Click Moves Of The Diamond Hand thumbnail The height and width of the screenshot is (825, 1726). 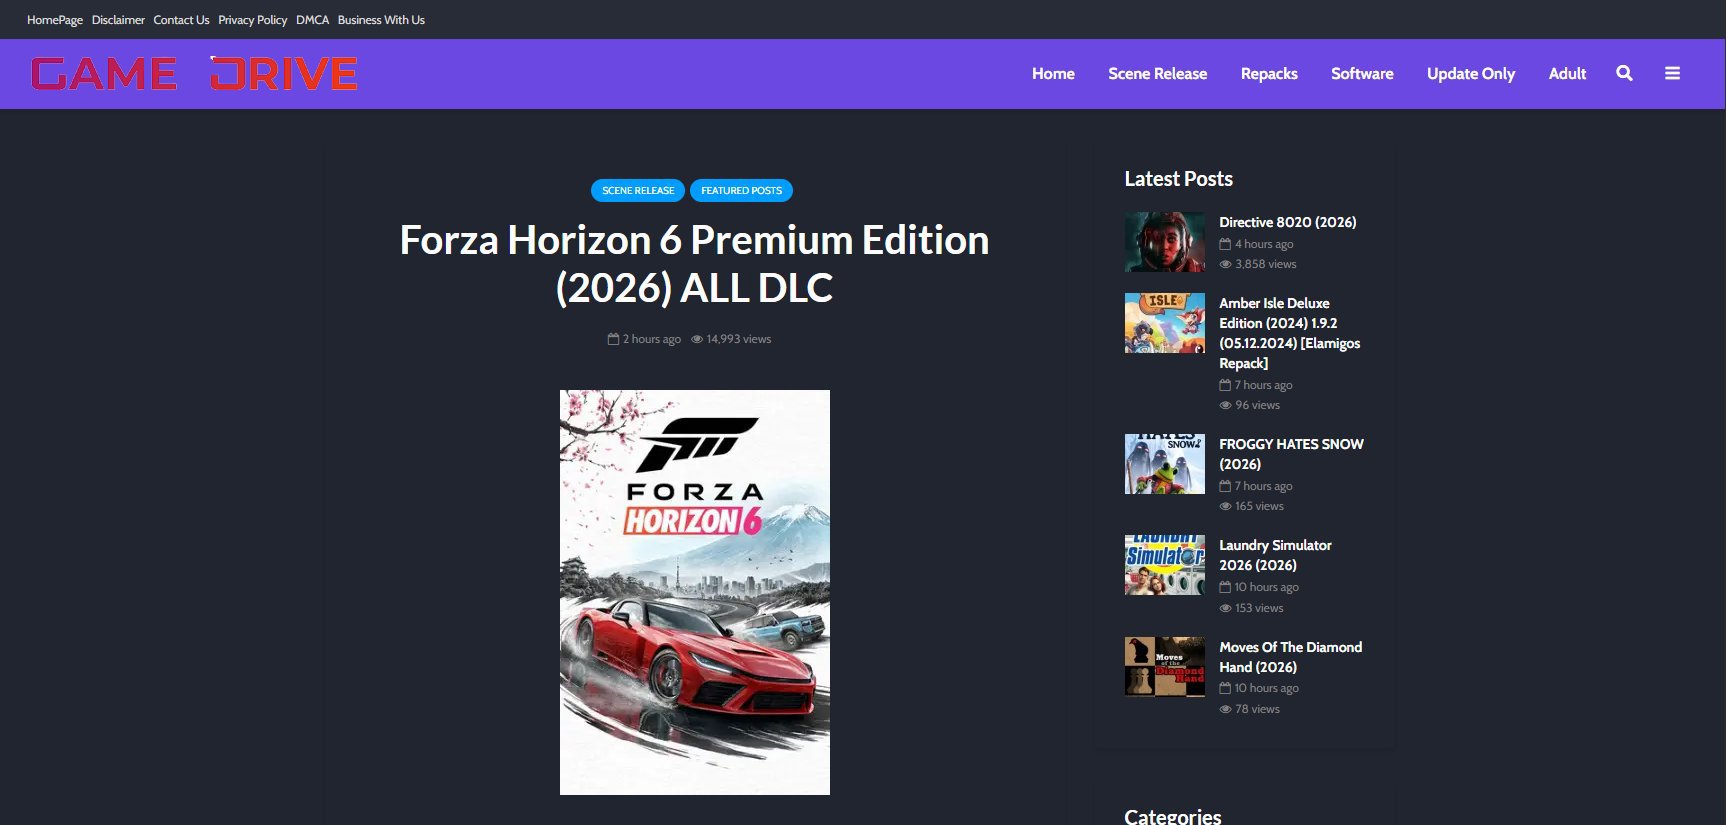point(1165,667)
